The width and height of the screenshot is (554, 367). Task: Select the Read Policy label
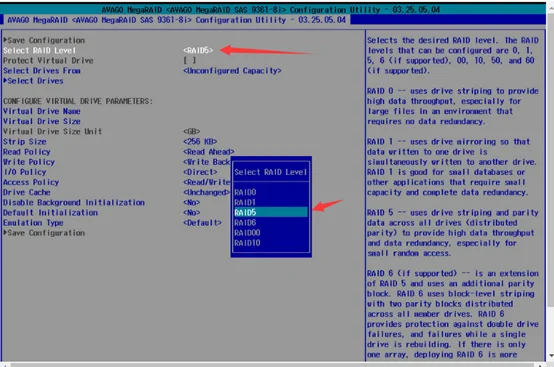click(27, 152)
